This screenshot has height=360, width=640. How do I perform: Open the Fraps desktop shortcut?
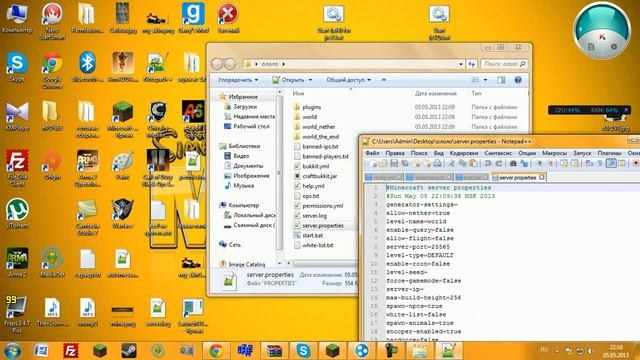pos(17,314)
